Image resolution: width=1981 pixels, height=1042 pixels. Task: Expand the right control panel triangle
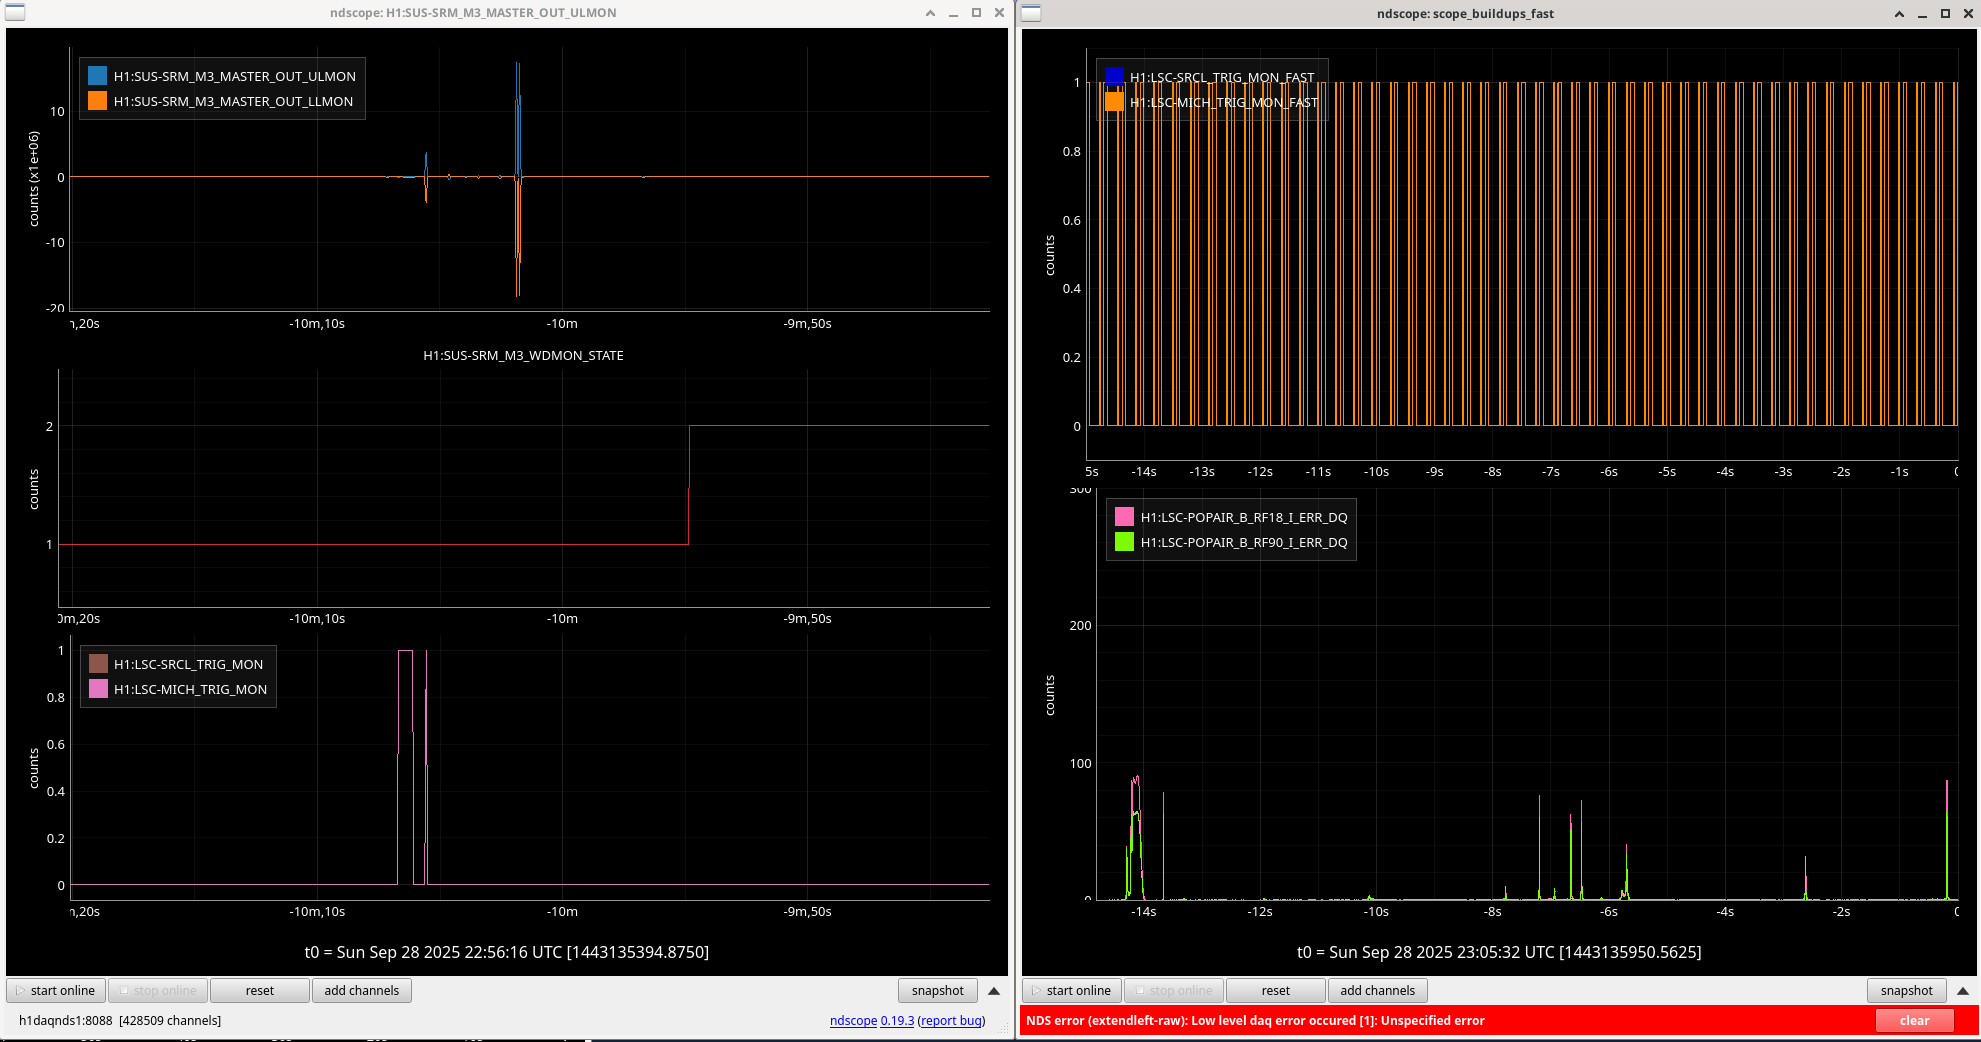pos(1962,991)
